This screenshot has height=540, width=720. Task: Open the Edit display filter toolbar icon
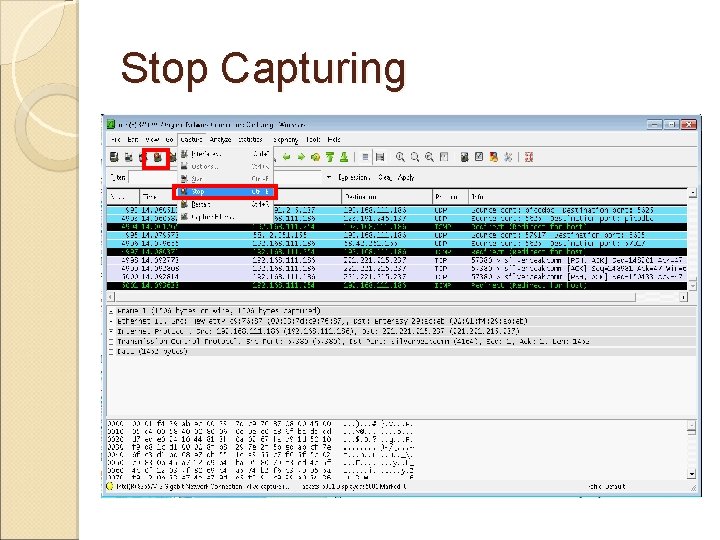coord(479,157)
